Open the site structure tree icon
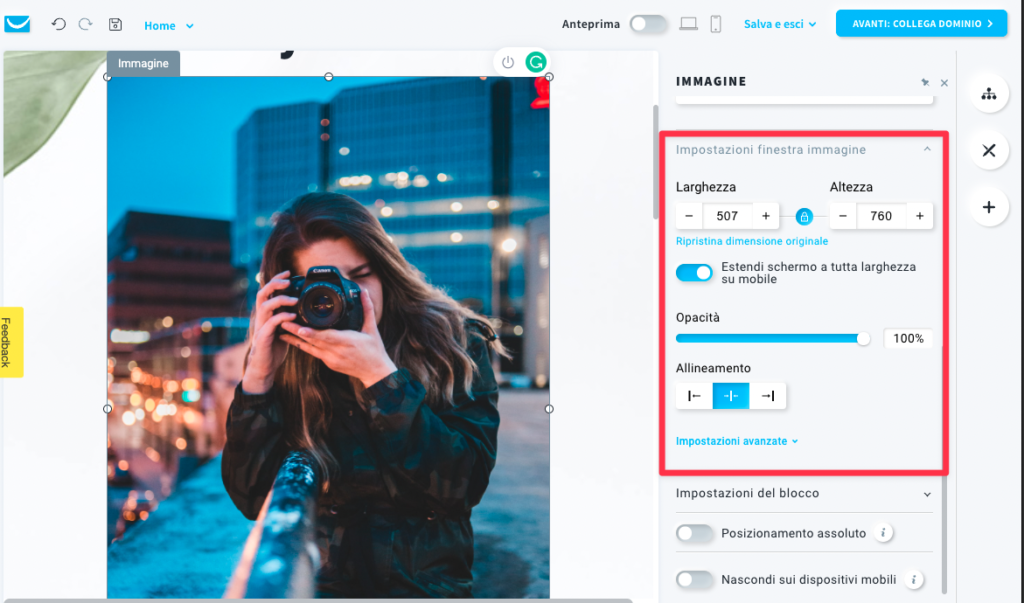Image resolution: width=1024 pixels, height=603 pixels. 989,93
